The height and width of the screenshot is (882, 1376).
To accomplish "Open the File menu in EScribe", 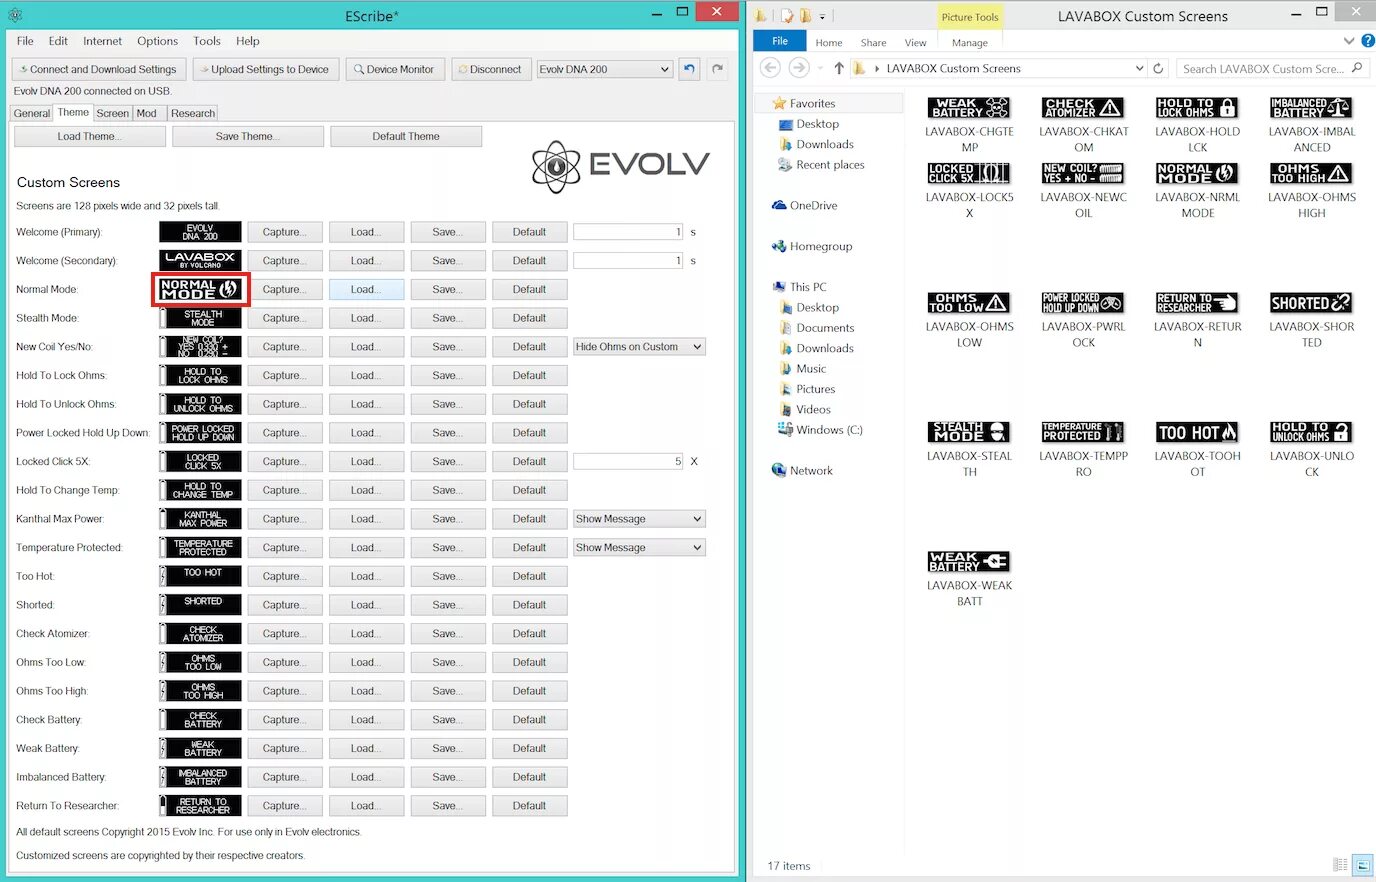I will pos(25,41).
